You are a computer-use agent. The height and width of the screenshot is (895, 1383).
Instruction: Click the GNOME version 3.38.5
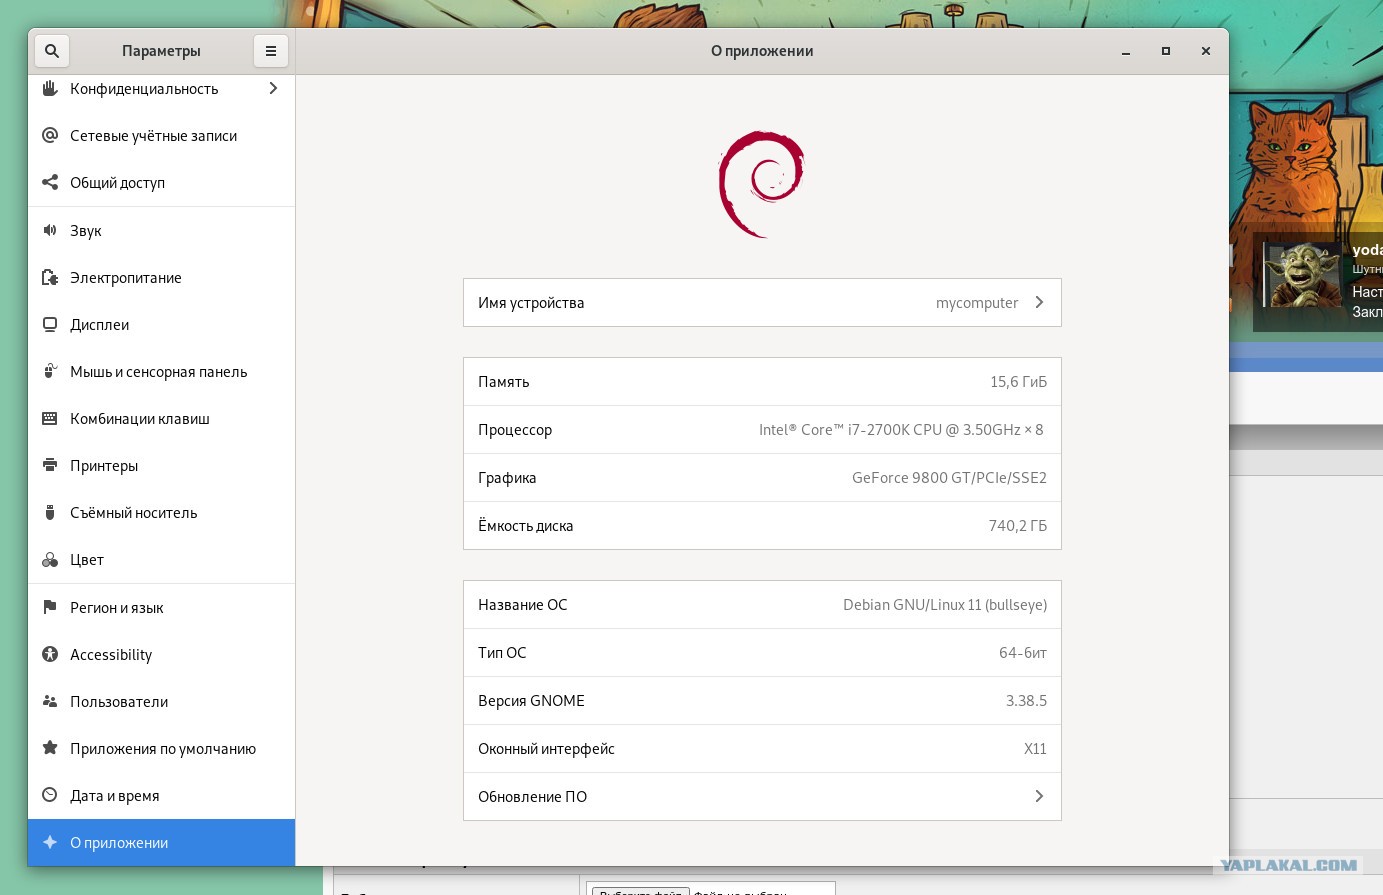[1026, 701]
